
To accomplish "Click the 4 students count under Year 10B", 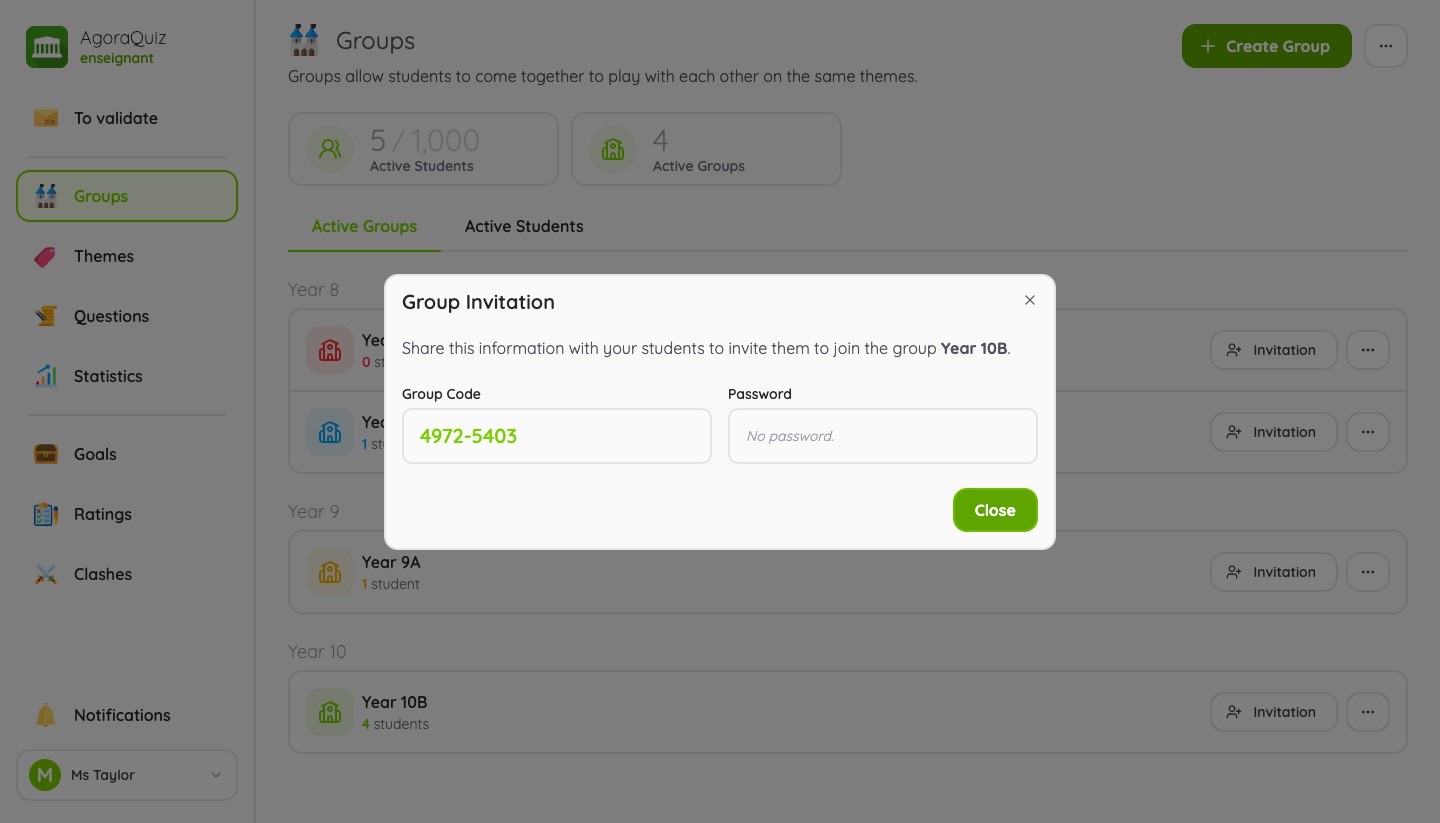I will click(x=395, y=724).
